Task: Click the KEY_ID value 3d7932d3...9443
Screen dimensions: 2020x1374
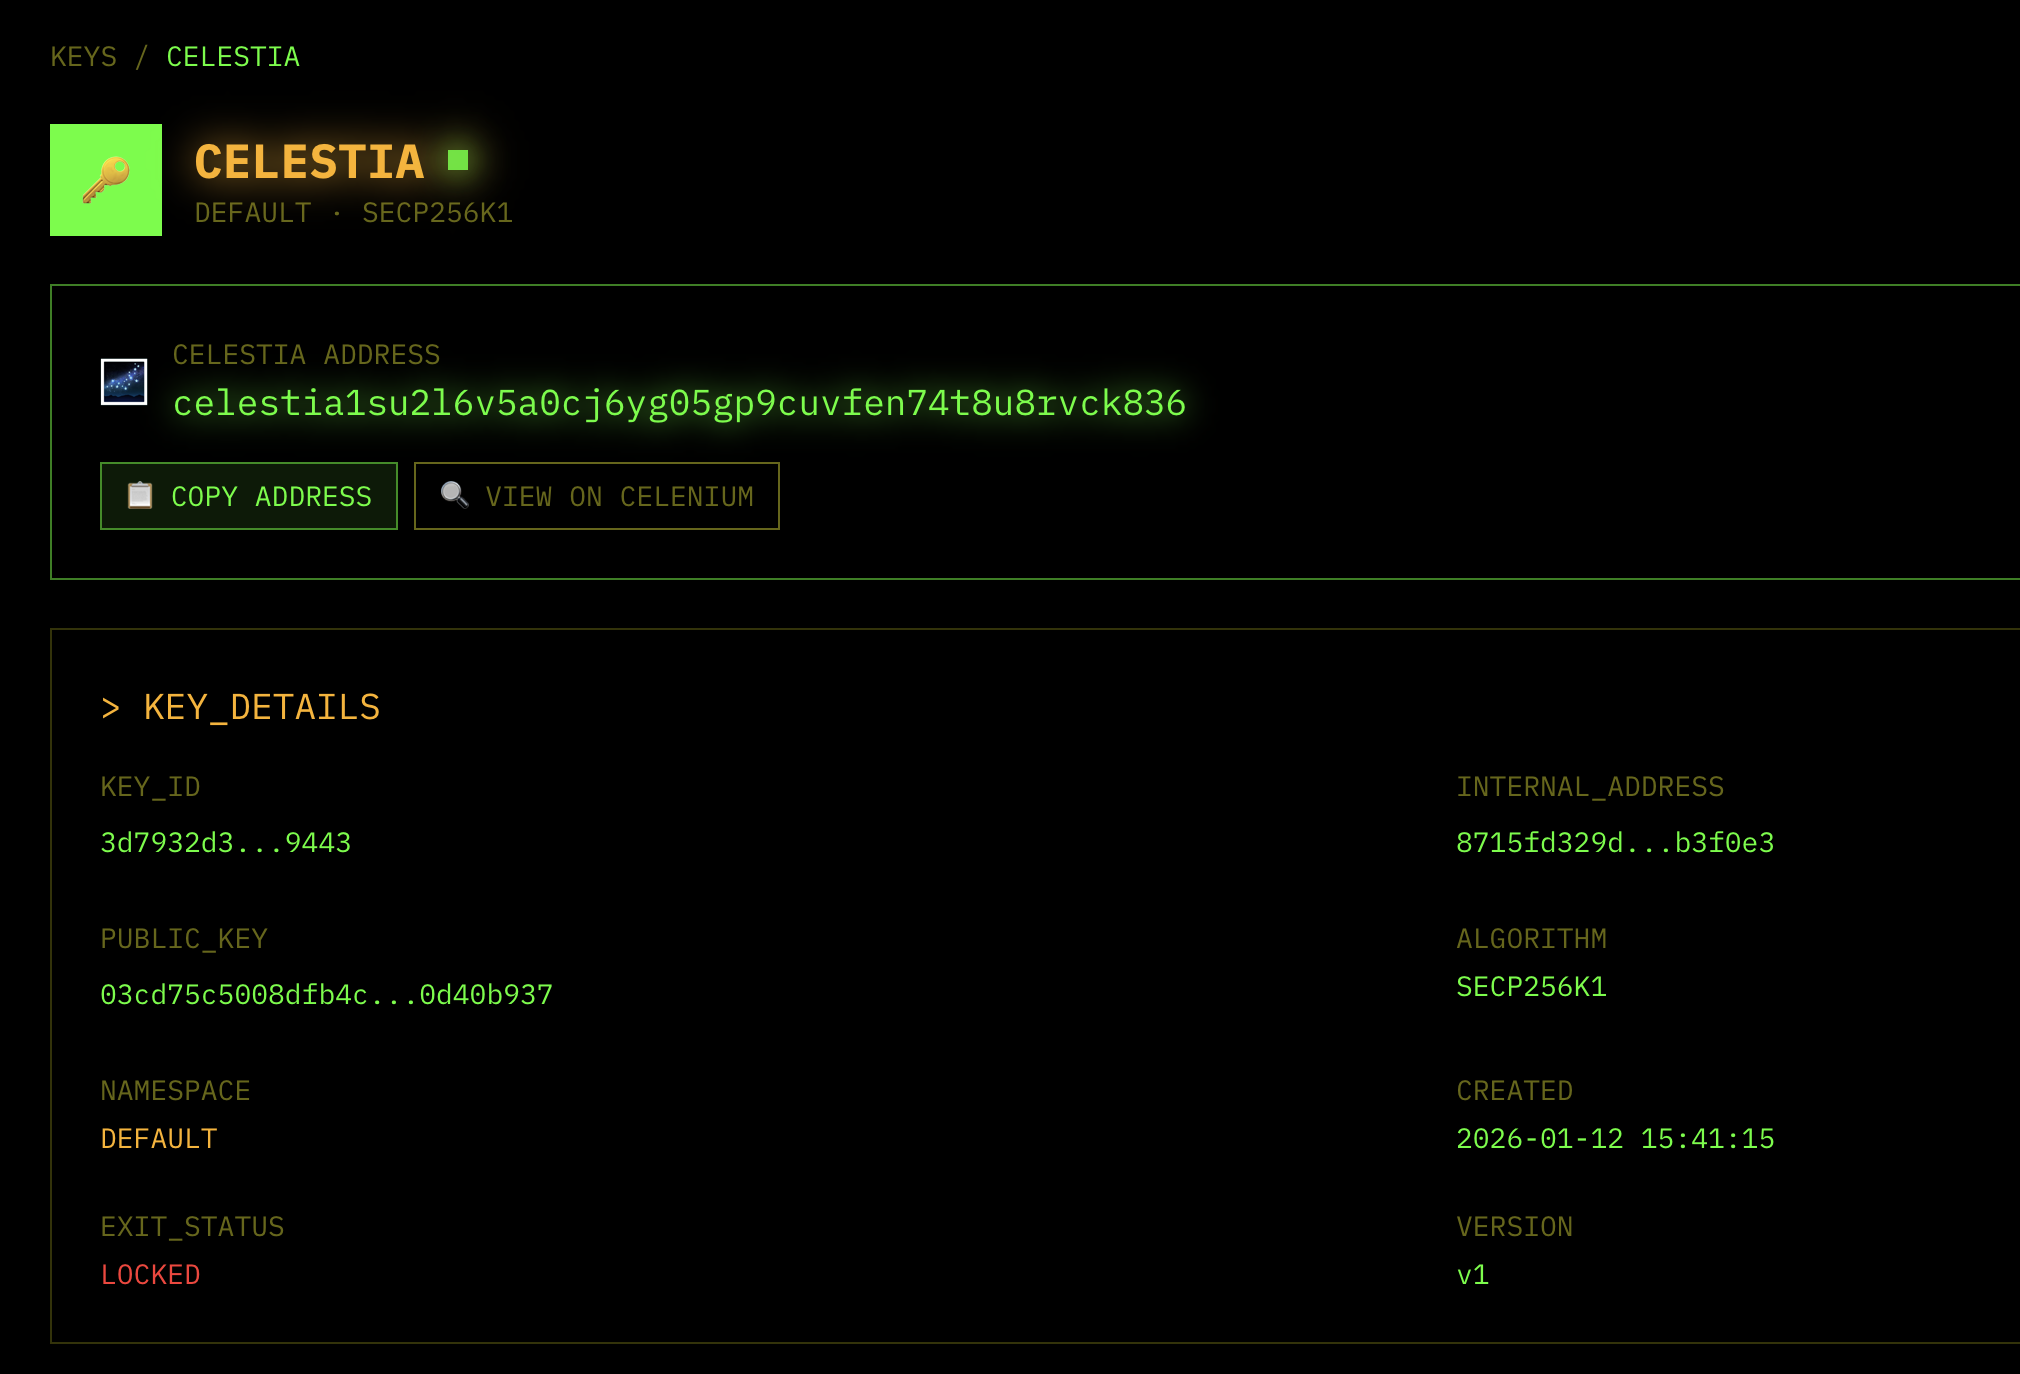Action: click(x=226, y=843)
